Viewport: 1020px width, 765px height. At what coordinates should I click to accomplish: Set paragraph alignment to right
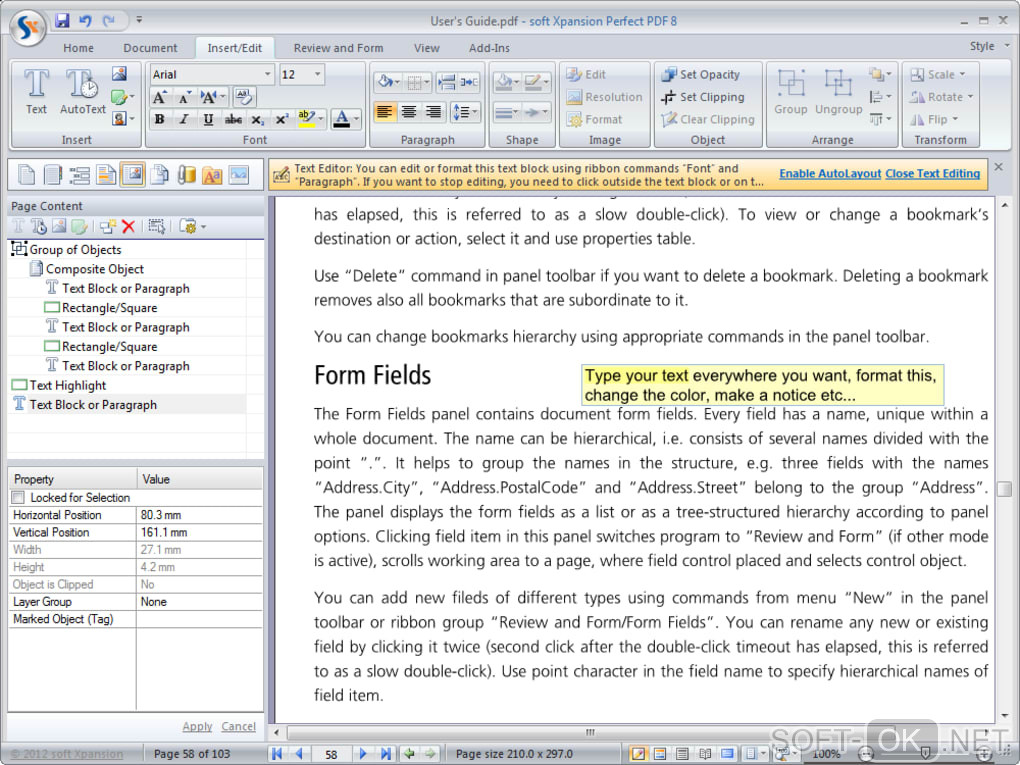coord(433,112)
